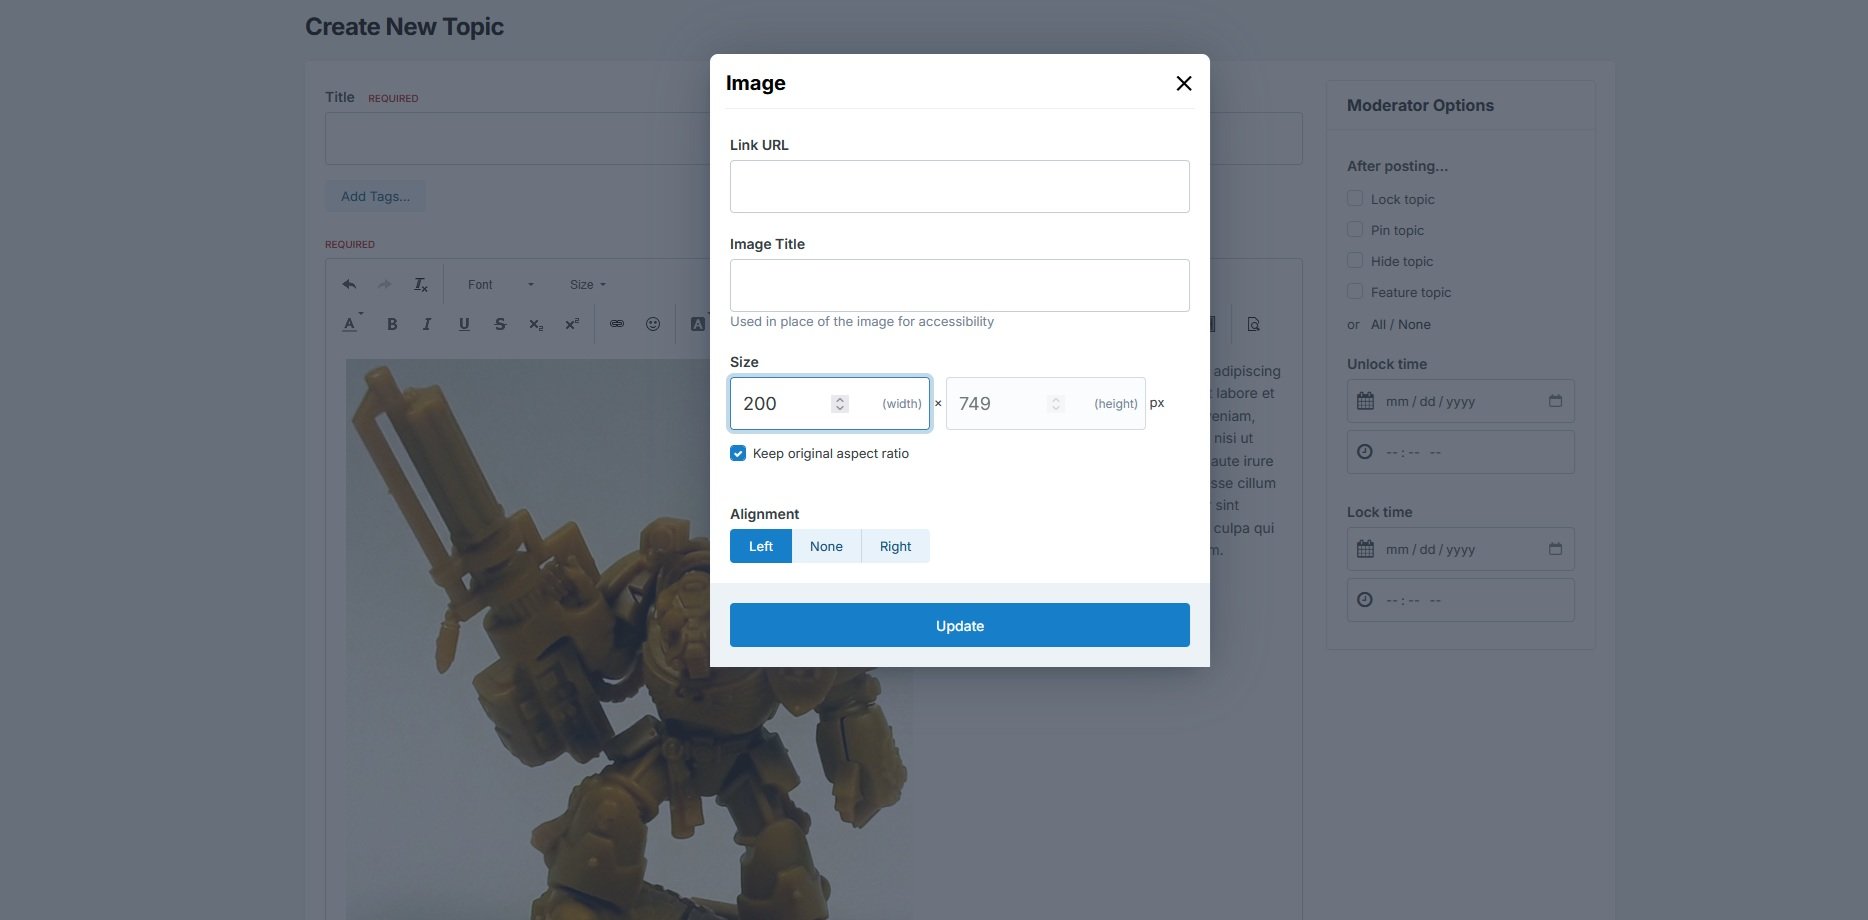Expand the Size dropdown in toolbar
This screenshot has width=1868, height=920.
coord(587,285)
